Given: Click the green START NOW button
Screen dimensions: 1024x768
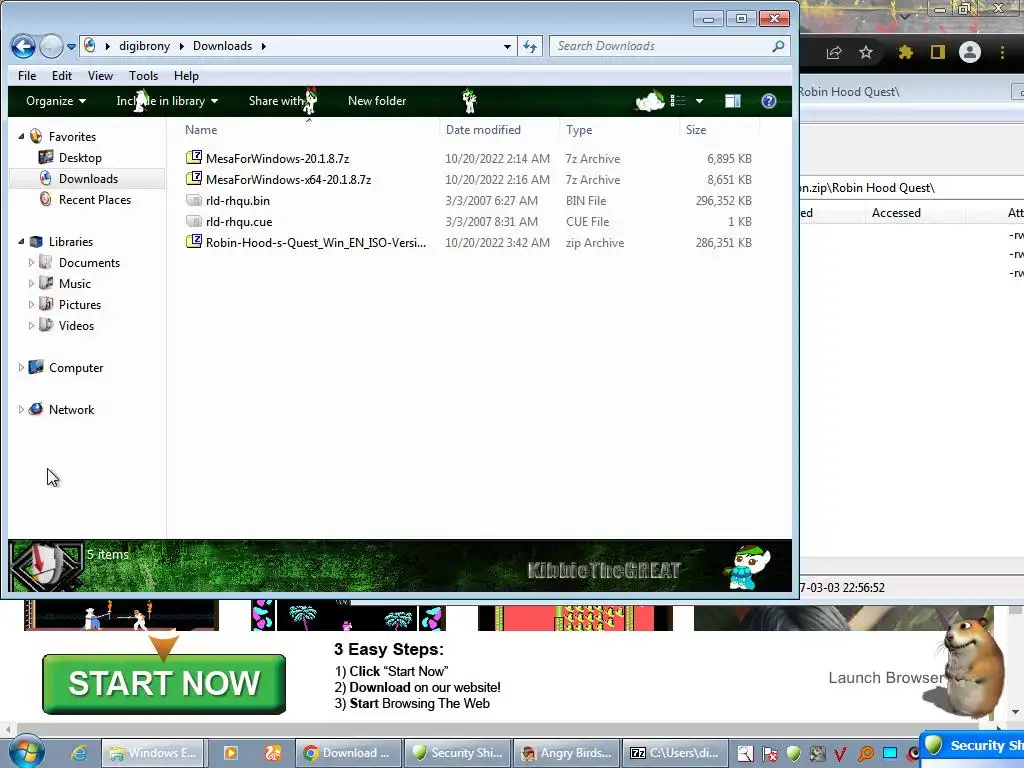Looking at the screenshot, I should tap(164, 684).
